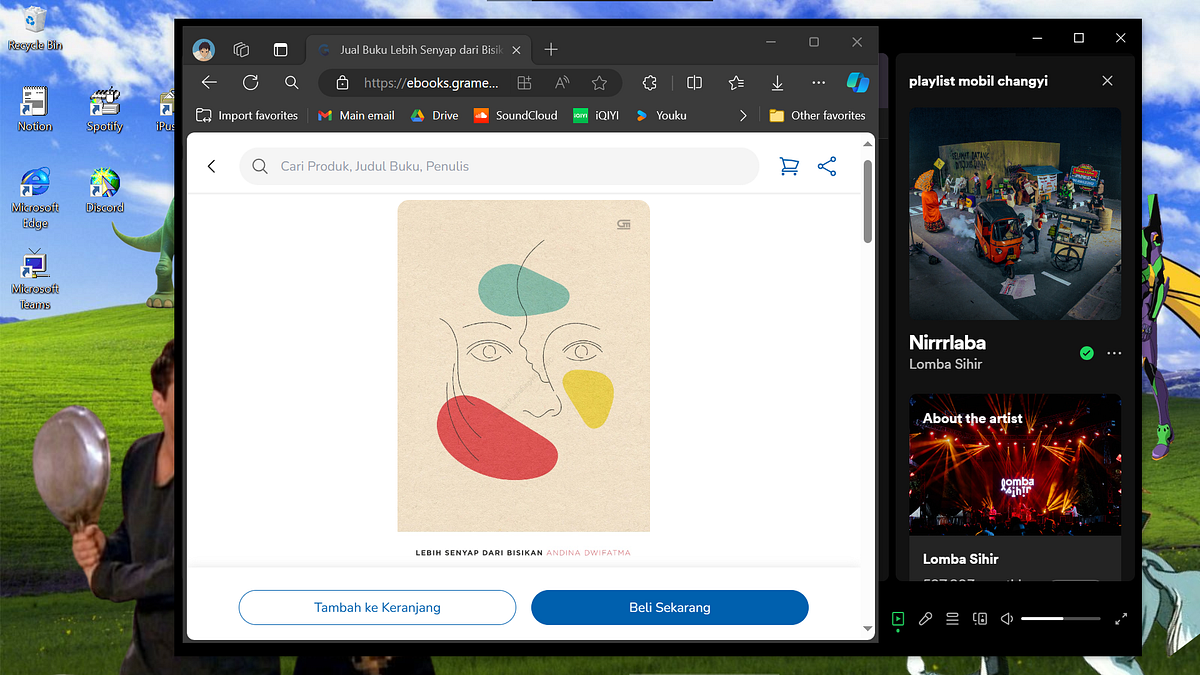Mute Spotify with the volume speaker icon
Image resolution: width=1200 pixels, height=675 pixels.
coord(1007,619)
